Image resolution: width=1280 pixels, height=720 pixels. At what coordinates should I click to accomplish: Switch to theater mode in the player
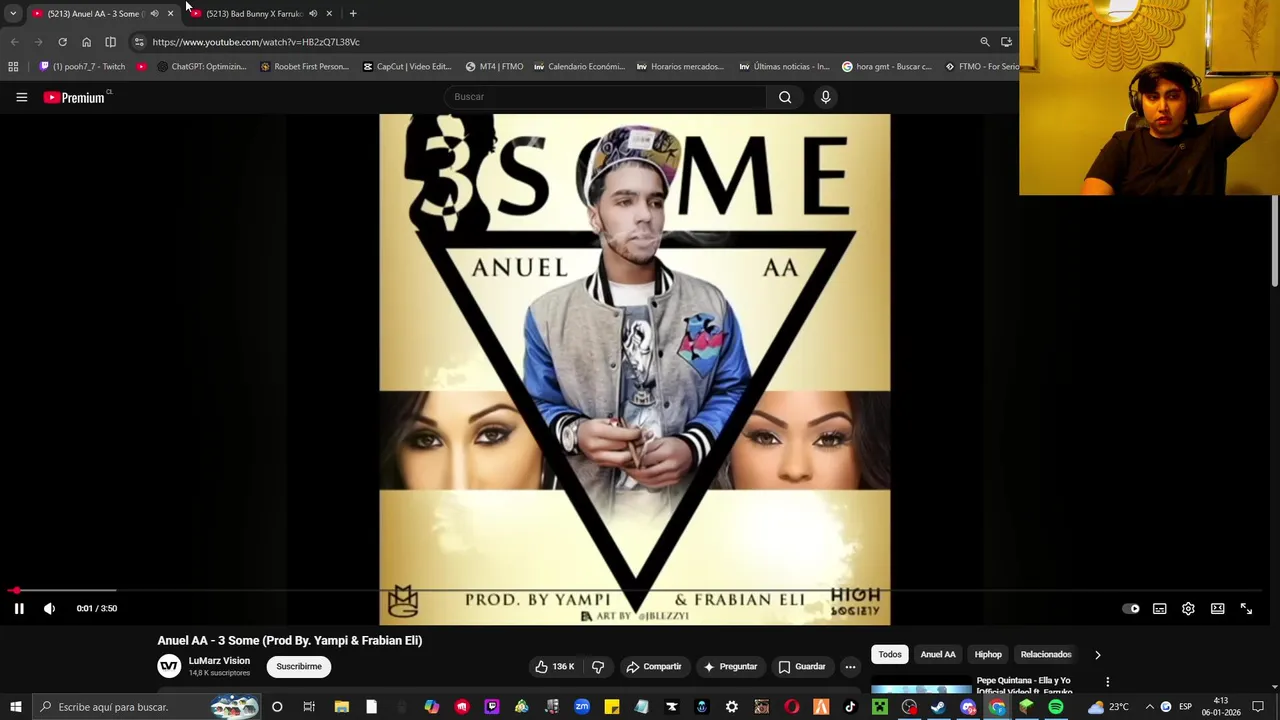1217,608
